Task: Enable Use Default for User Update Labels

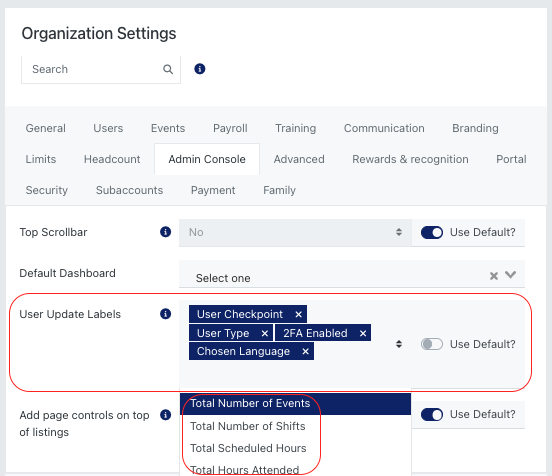Action: (x=432, y=344)
